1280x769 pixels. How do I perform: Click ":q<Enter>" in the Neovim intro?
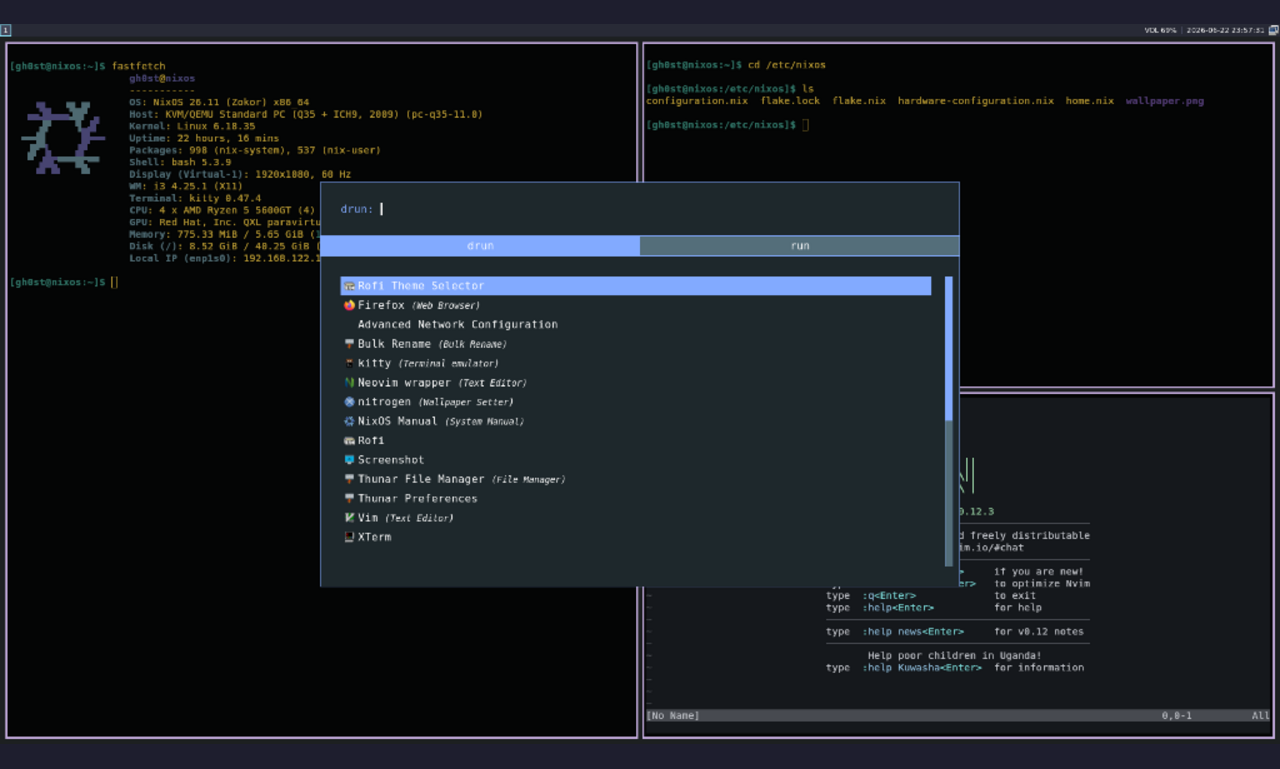(x=889, y=596)
